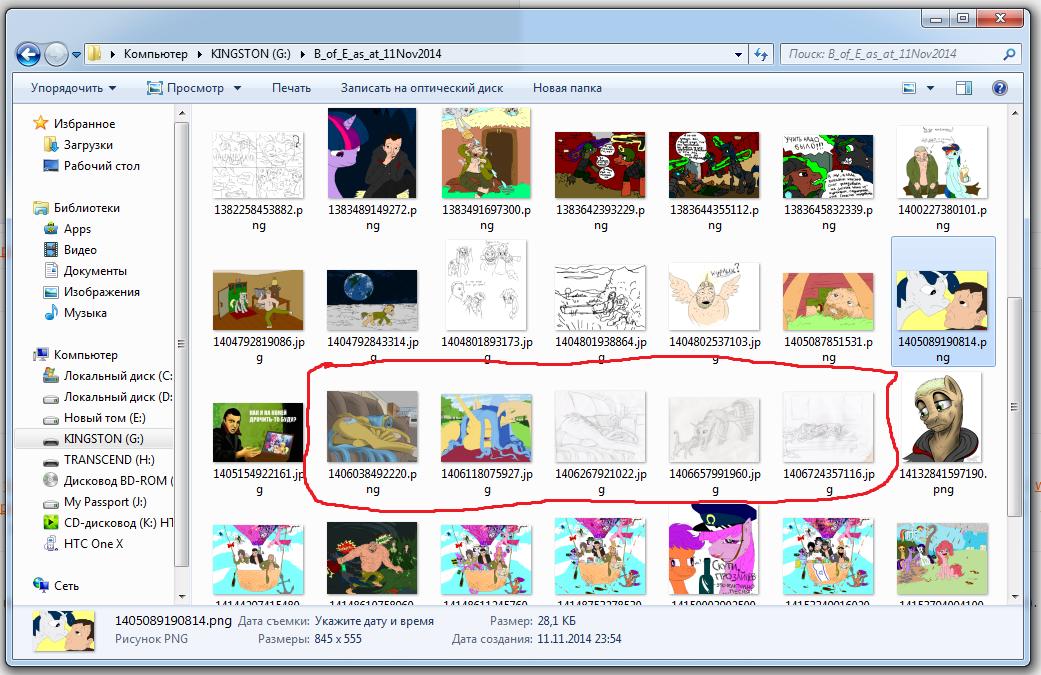Open the view options dropdown arrow
Screen dimensions: 1041x675
[930, 88]
